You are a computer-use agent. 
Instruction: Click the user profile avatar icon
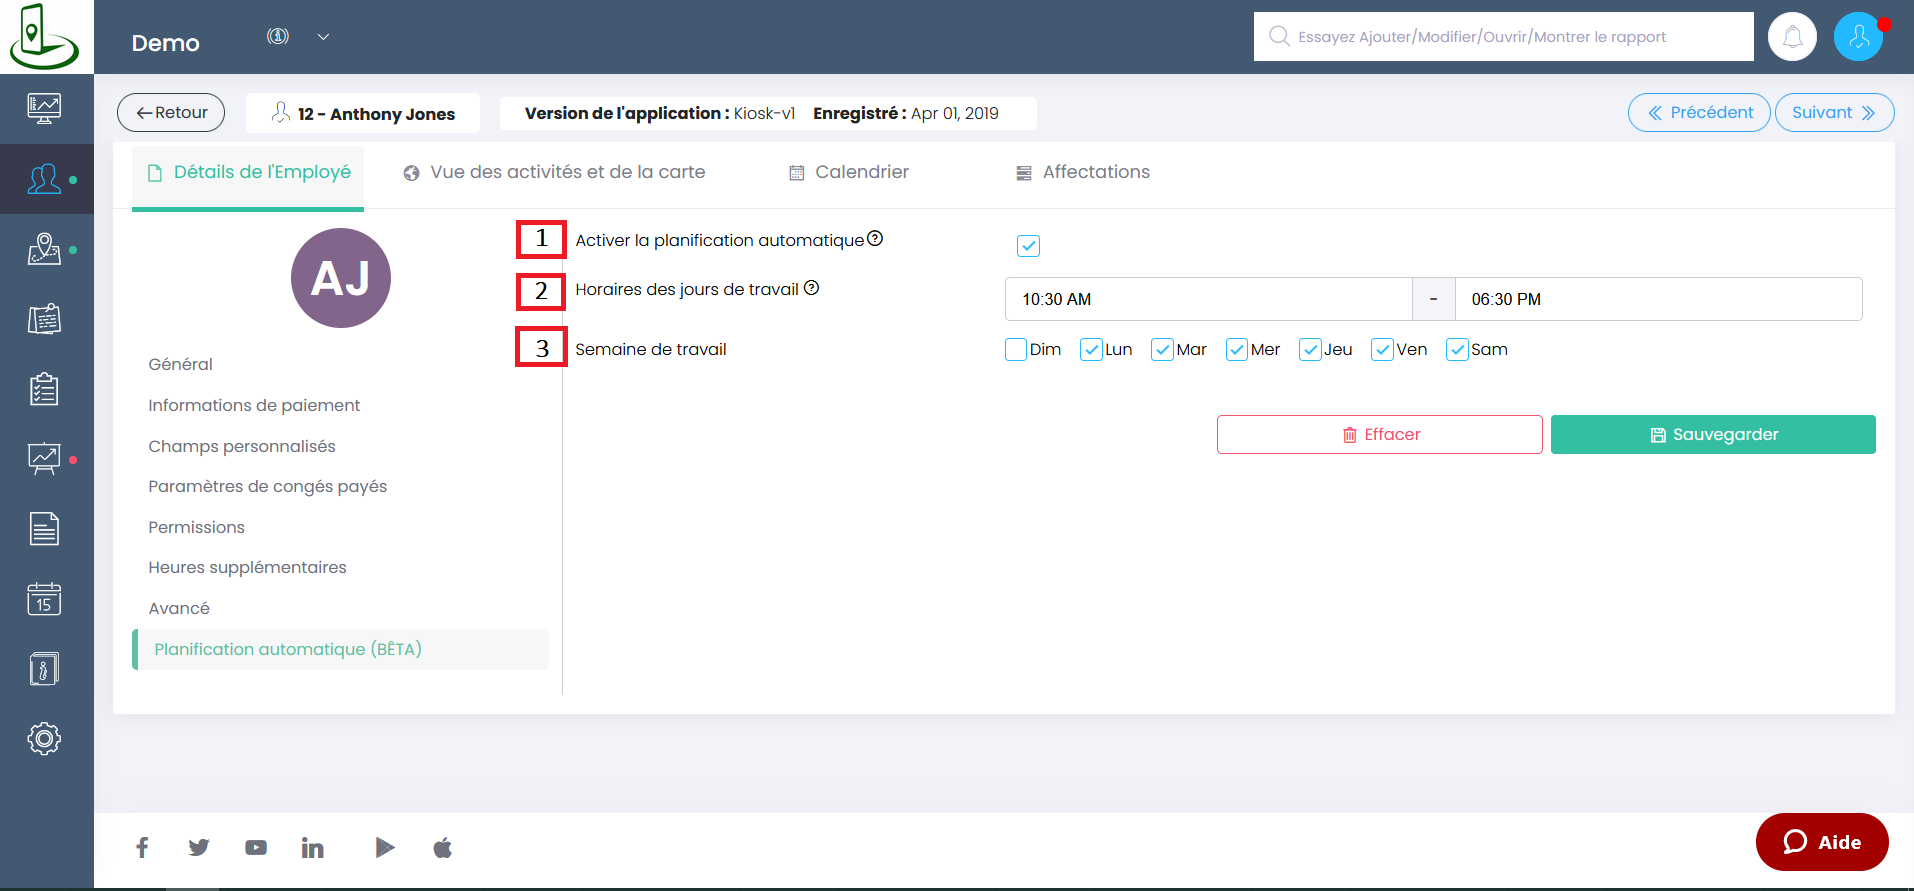click(x=1858, y=37)
